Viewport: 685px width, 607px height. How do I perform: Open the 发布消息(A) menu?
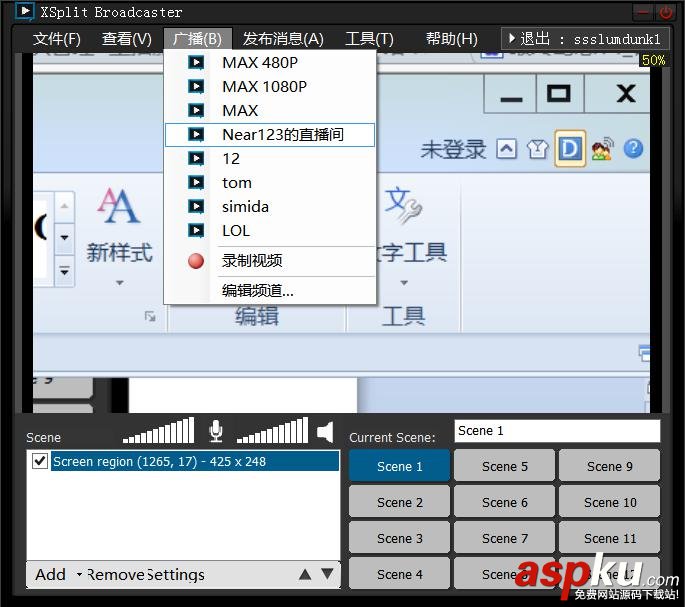pyautogui.click(x=283, y=39)
